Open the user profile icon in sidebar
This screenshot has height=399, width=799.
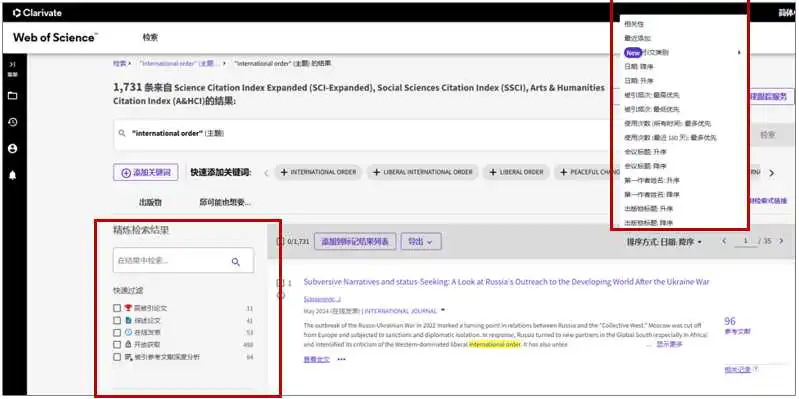13,148
